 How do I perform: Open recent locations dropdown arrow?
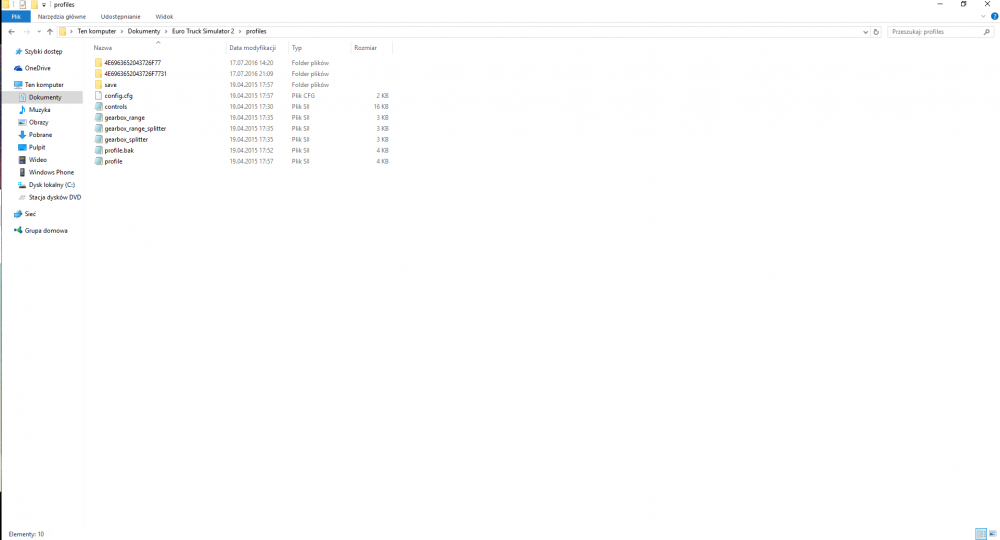coord(39,31)
